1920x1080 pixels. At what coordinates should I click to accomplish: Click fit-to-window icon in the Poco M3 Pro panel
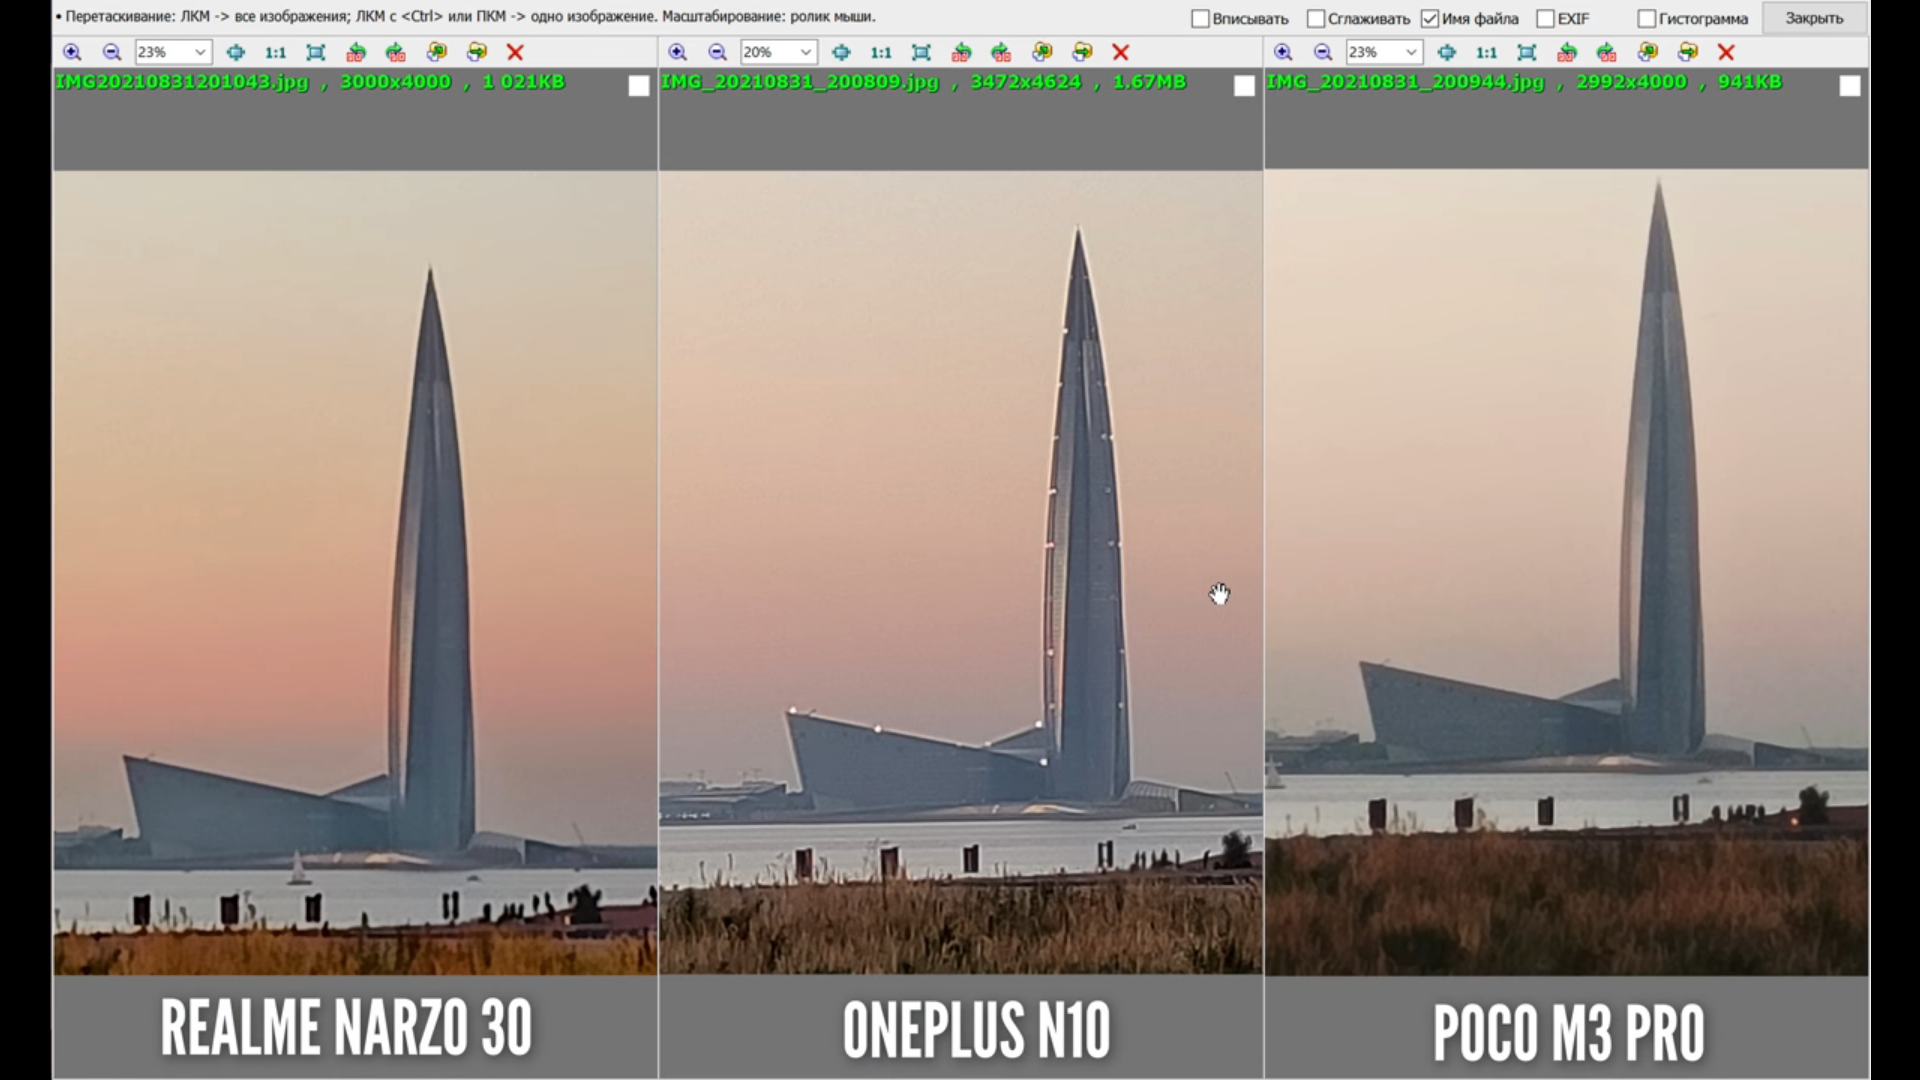point(1526,52)
